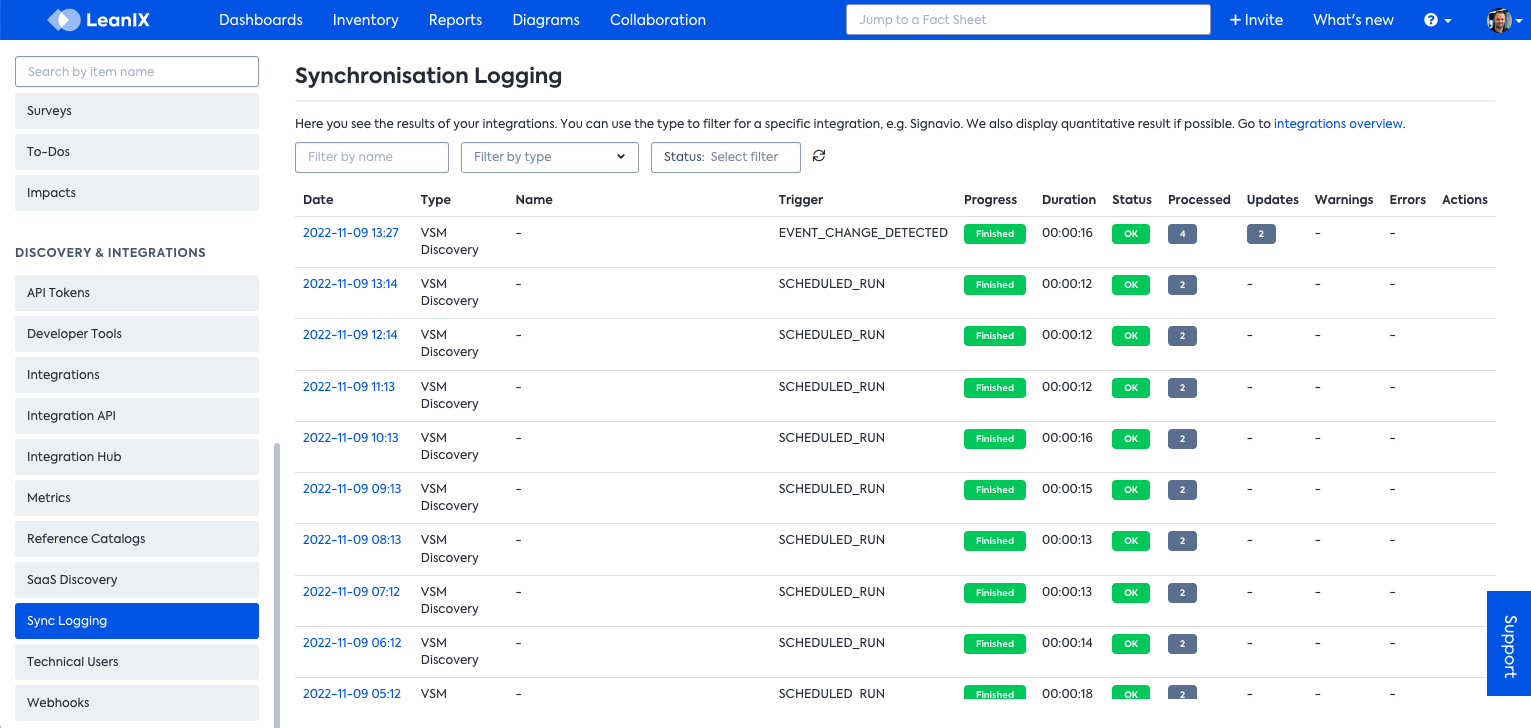Open the Reports menu
The image size is (1531, 728).
pyautogui.click(x=455, y=20)
